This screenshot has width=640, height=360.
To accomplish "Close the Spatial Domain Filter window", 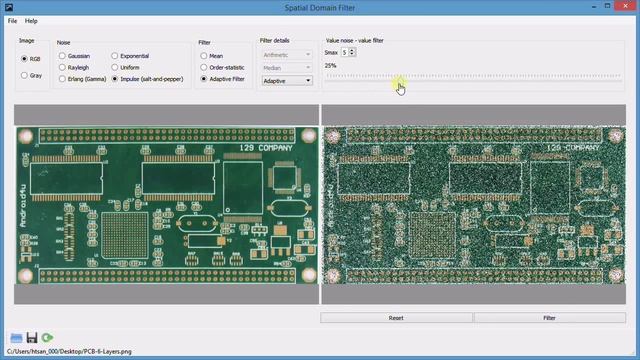I will [626, 6].
